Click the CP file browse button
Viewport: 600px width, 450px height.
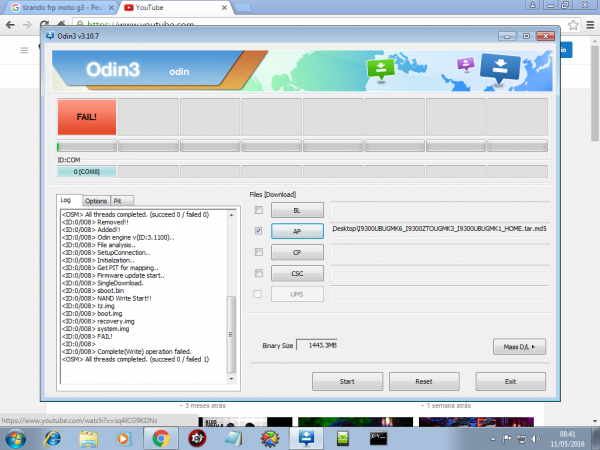click(x=297, y=252)
